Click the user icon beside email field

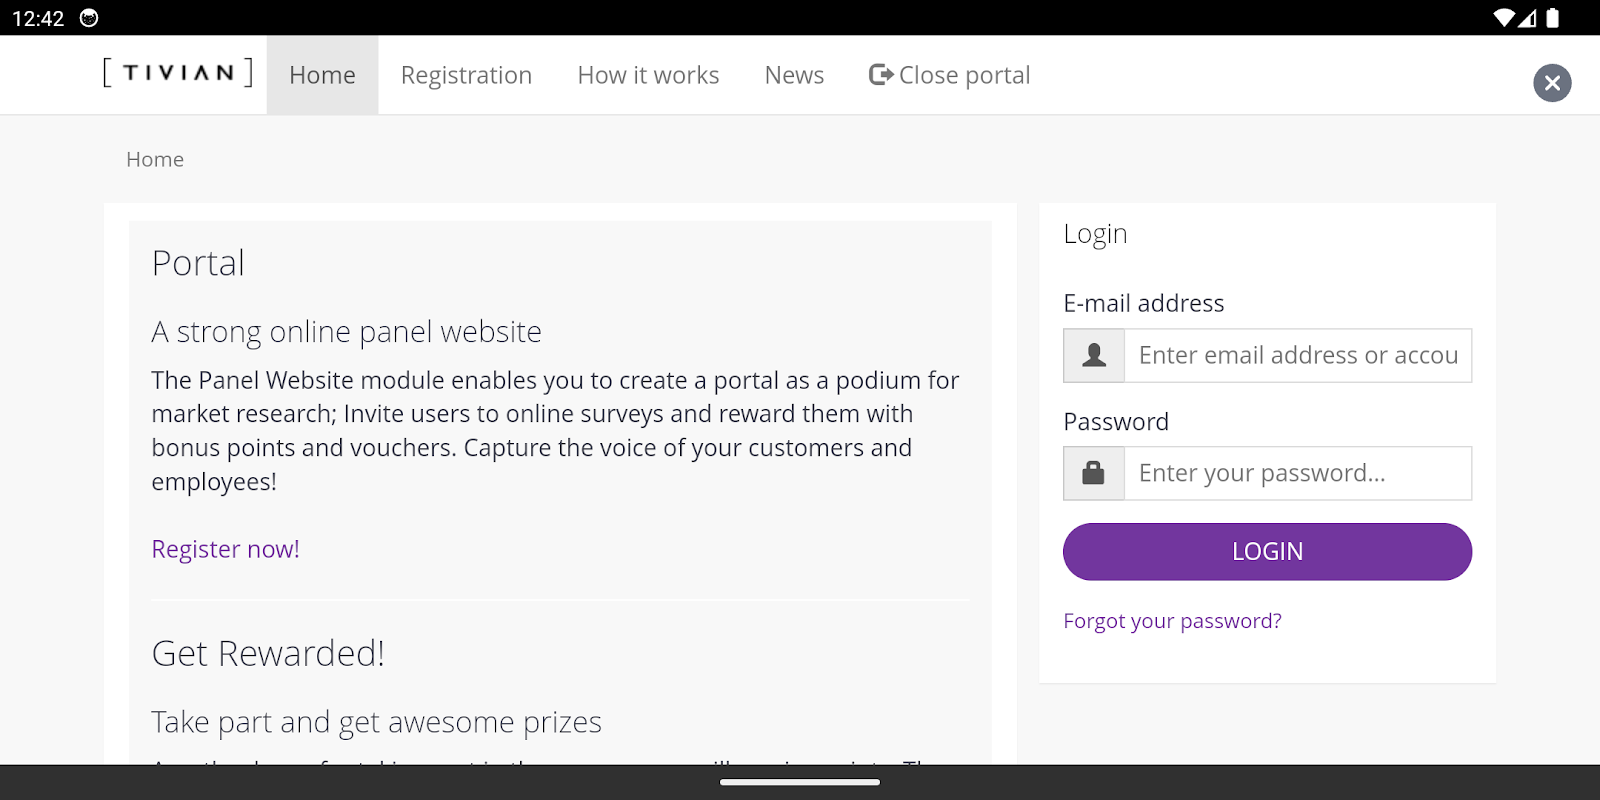point(1094,356)
